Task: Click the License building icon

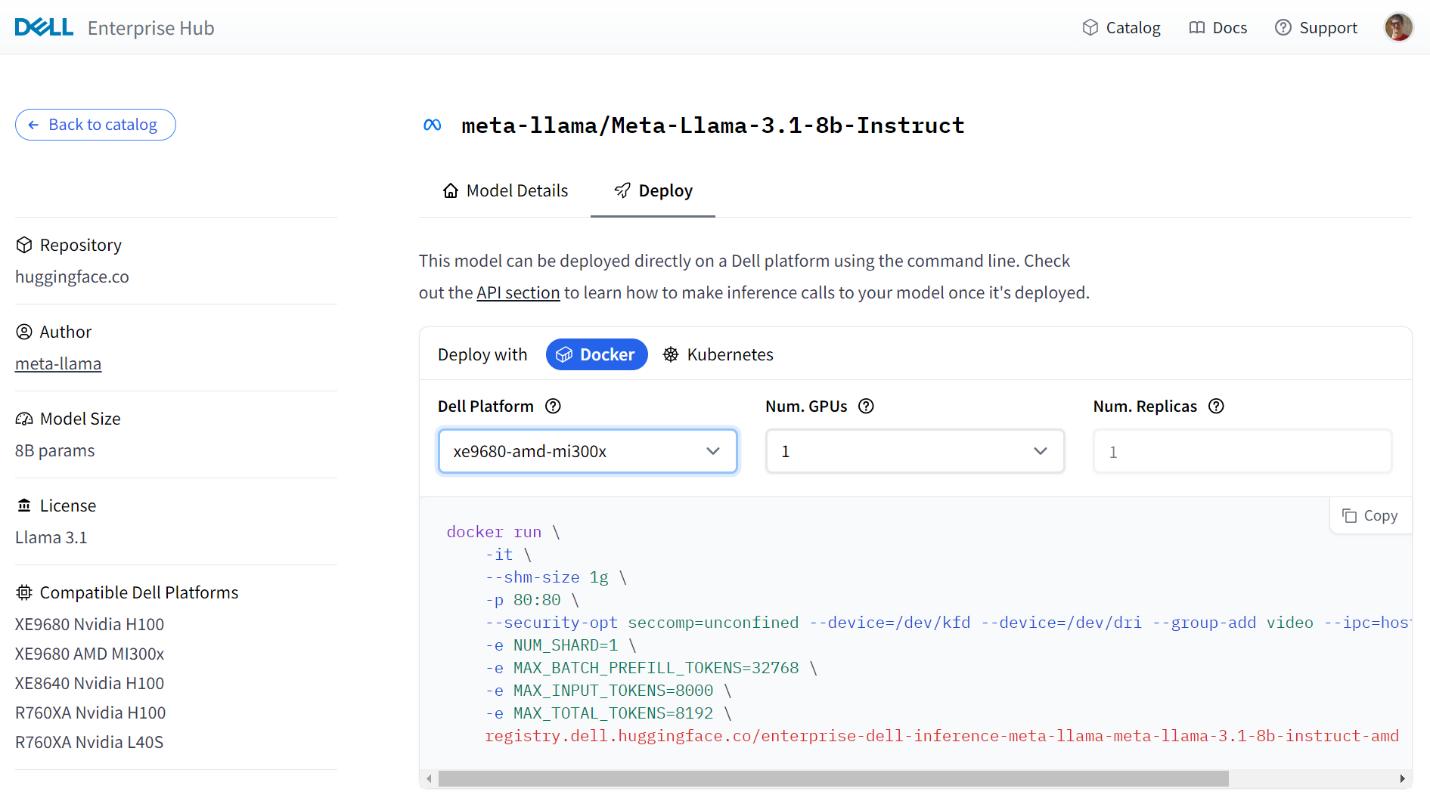Action: click(x=24, y=505)
